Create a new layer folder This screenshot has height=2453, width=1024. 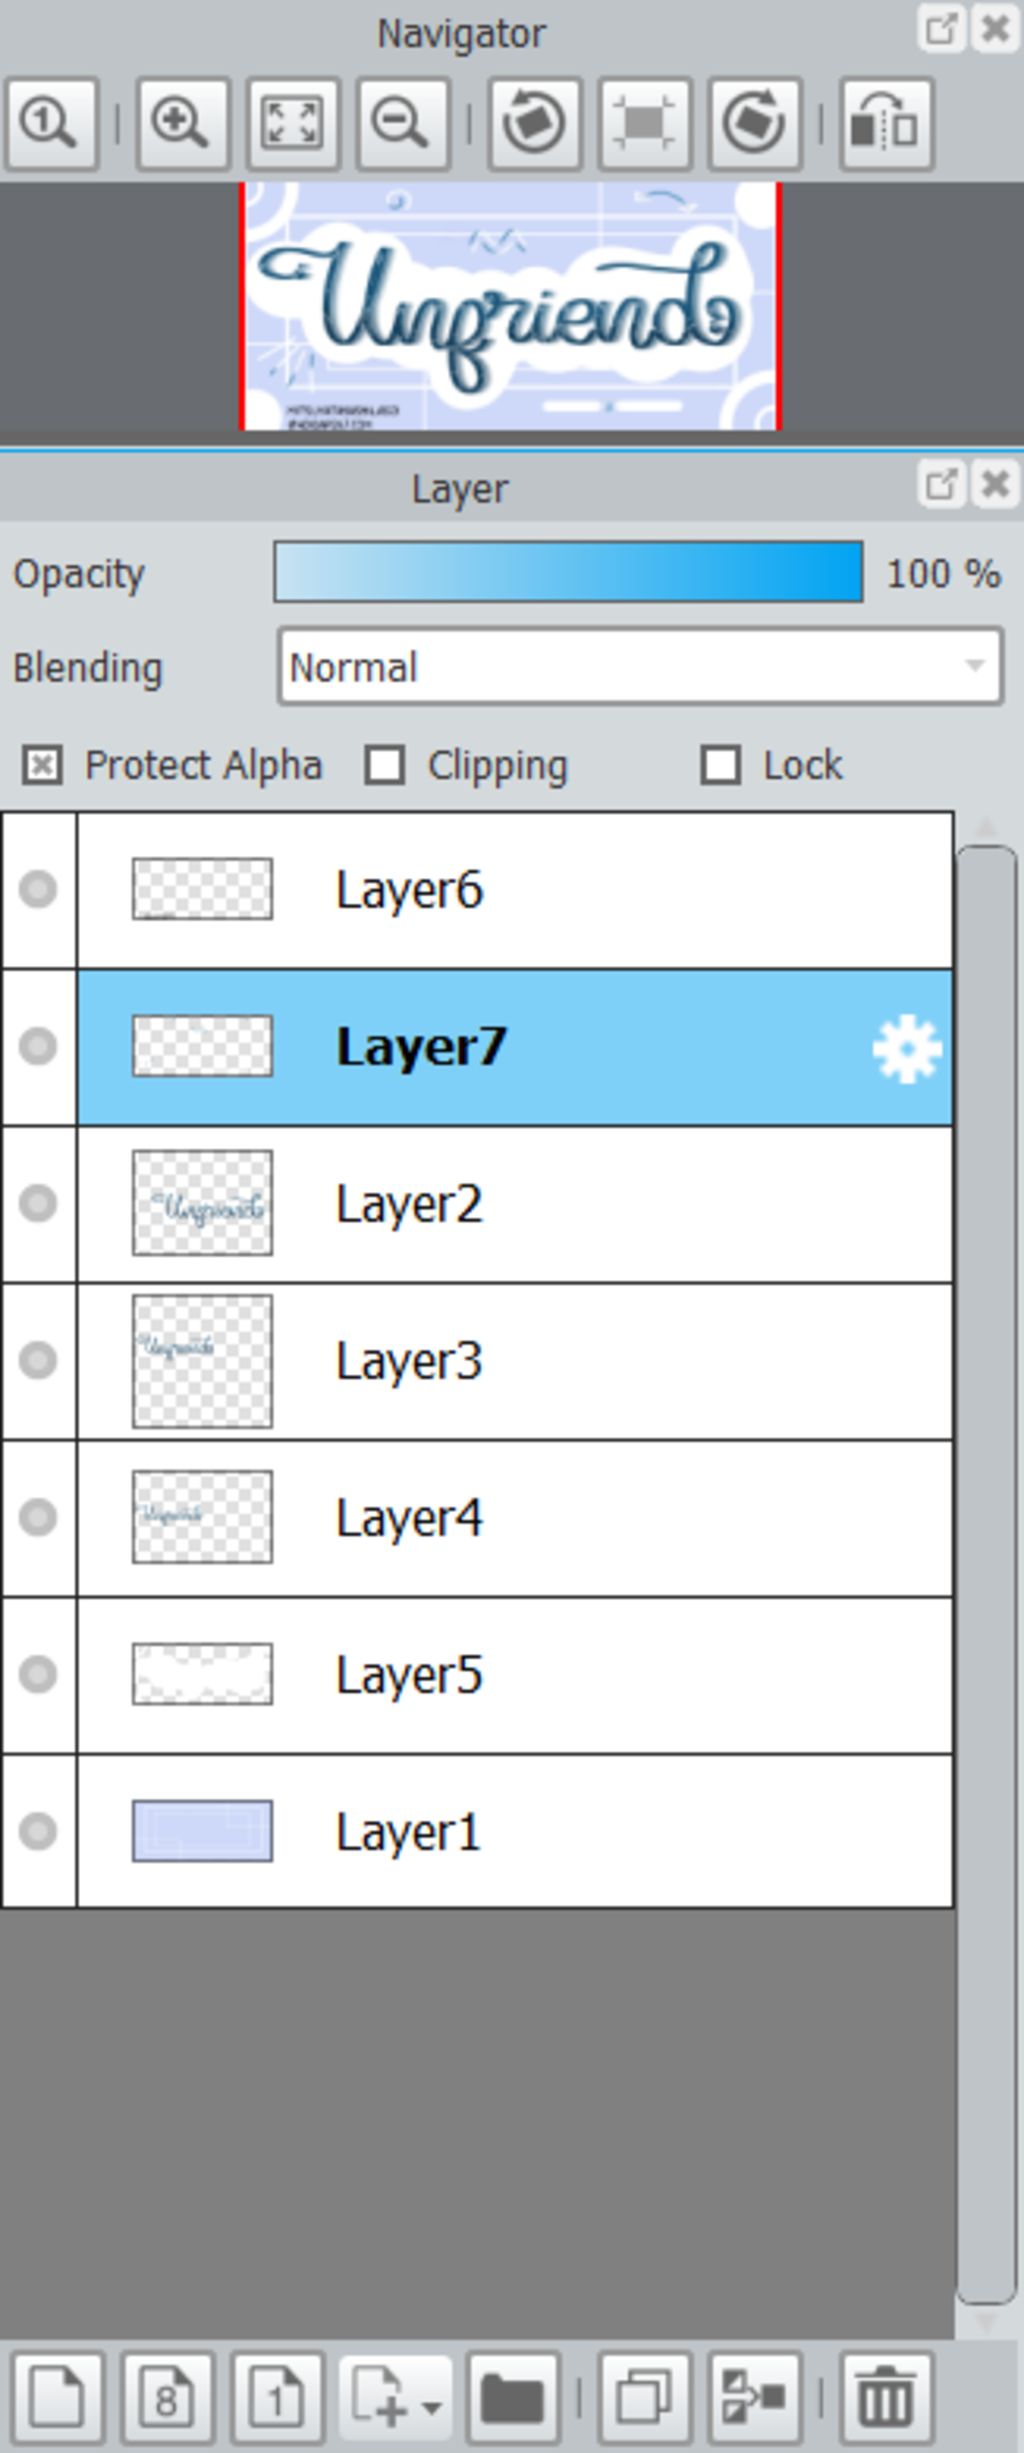tap(512, 2398)
